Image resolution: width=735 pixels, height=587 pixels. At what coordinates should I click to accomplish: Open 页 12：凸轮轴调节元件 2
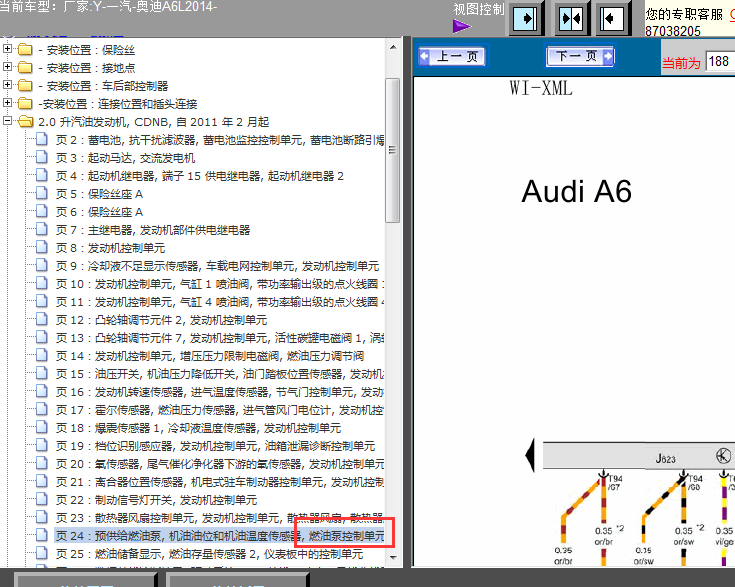click(161, 320)
